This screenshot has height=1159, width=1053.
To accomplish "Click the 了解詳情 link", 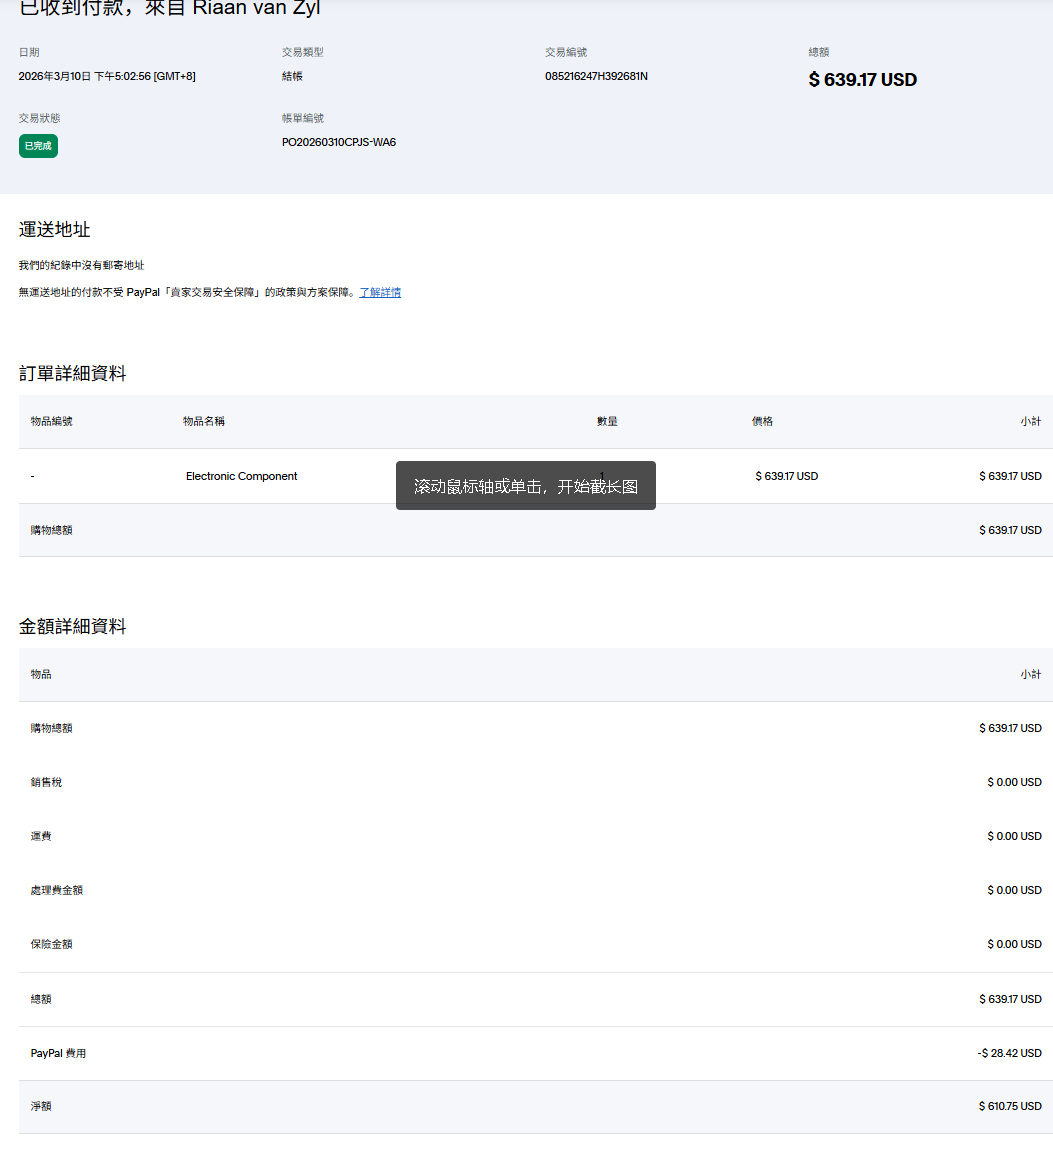I will [x=380, y=292].
